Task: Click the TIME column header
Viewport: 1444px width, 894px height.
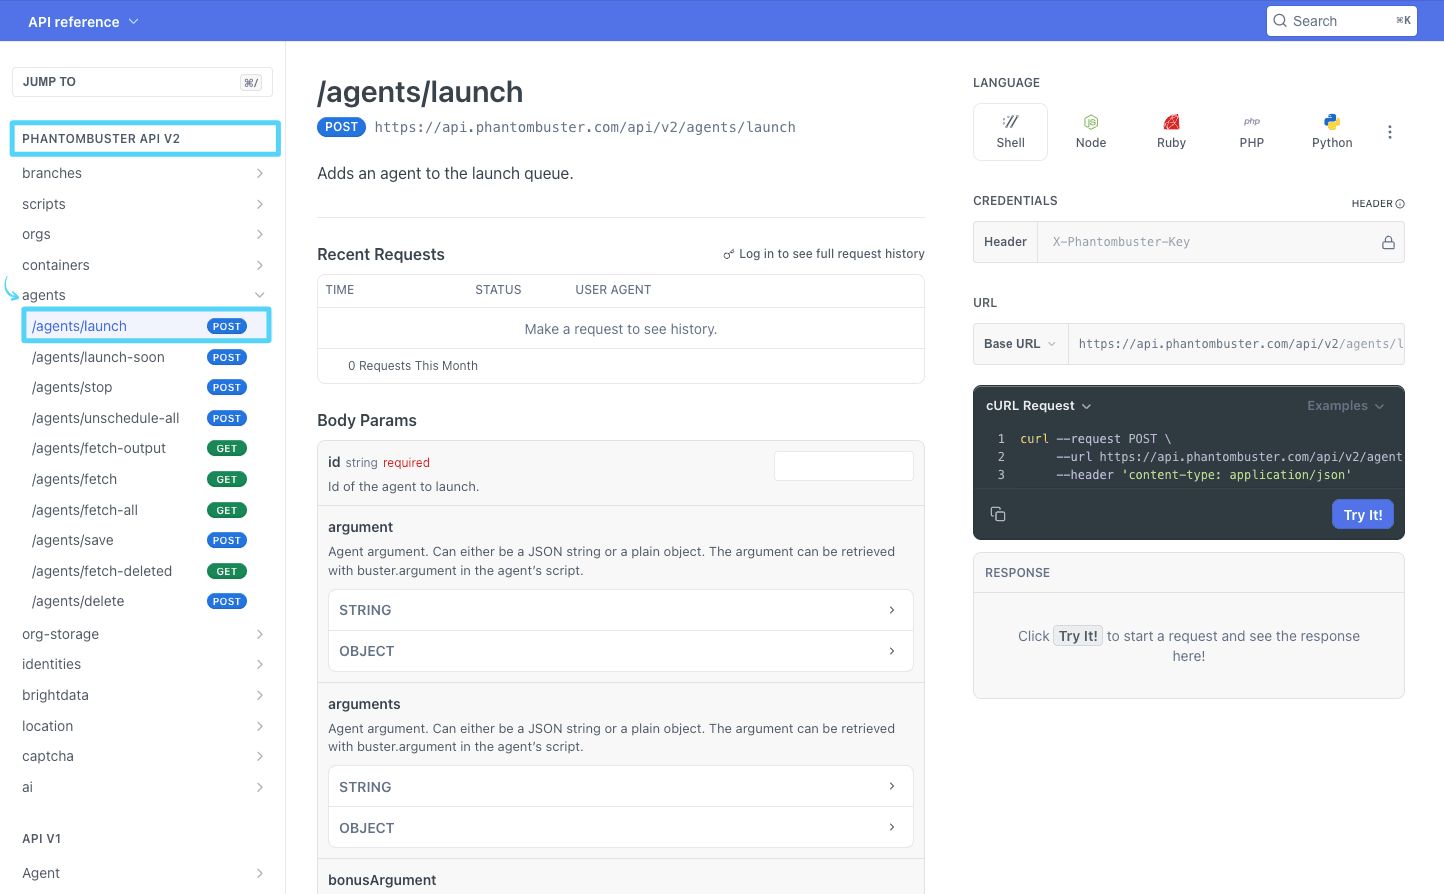Action: [x=340, y=290]
